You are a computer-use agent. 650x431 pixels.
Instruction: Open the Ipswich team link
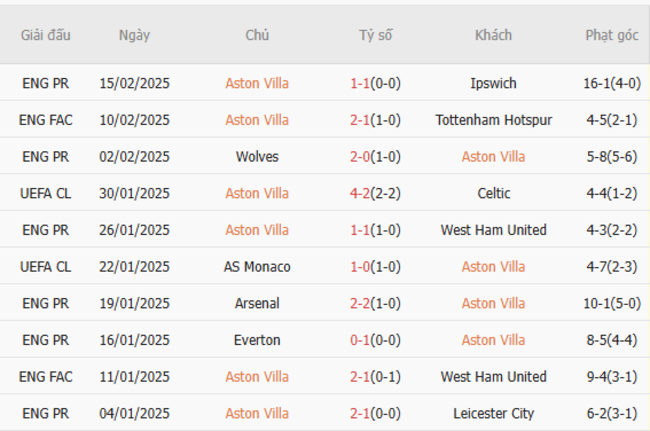[x=493, y=83]
